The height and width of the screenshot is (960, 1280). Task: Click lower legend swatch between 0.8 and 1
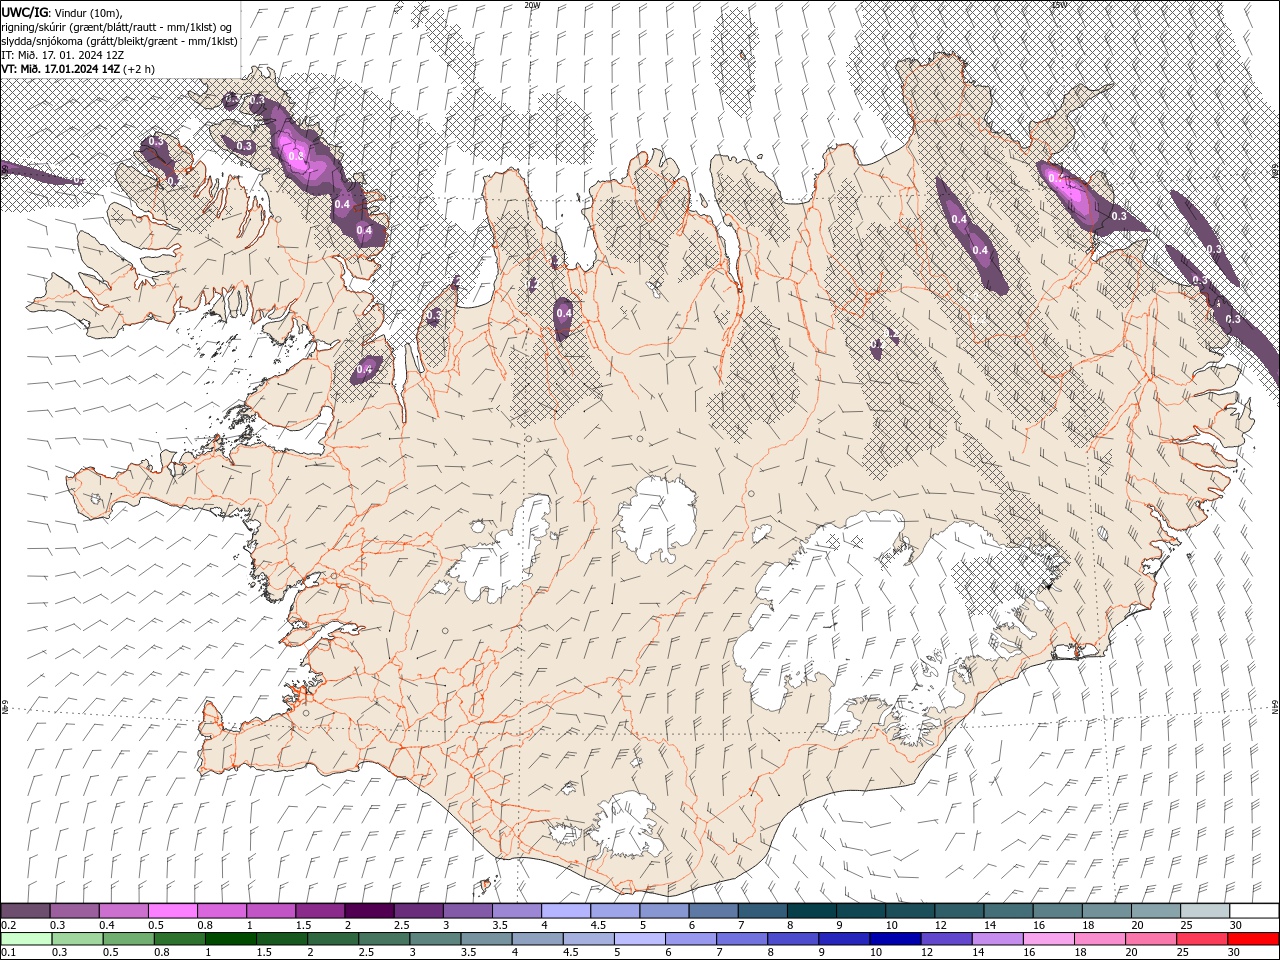click(179, 939)
